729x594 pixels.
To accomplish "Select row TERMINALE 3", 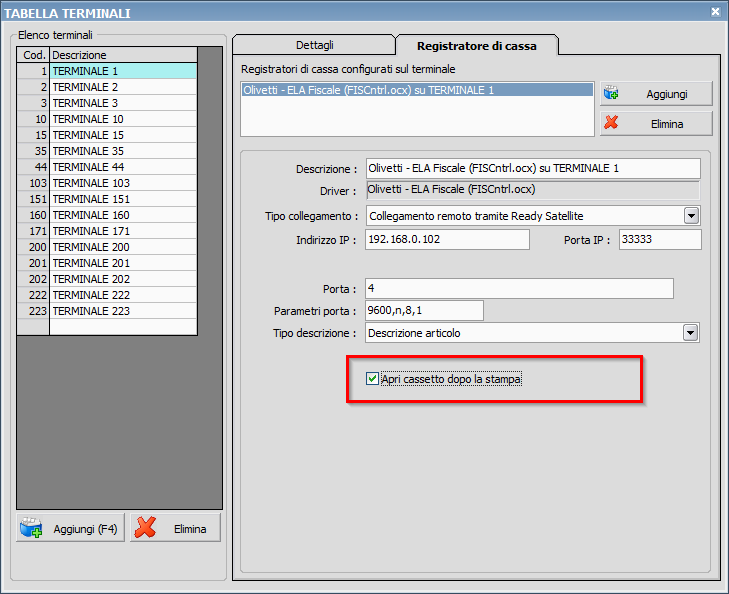I will (x=107, y=103).
